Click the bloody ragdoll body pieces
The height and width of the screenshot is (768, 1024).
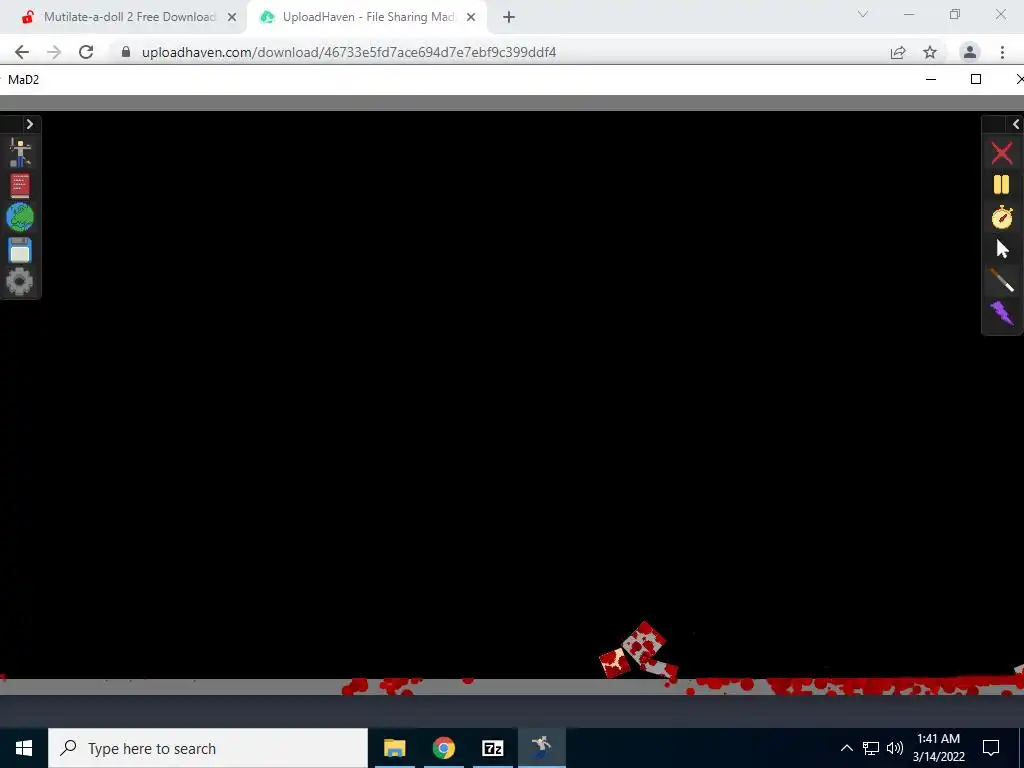click(x=639, y=650)
